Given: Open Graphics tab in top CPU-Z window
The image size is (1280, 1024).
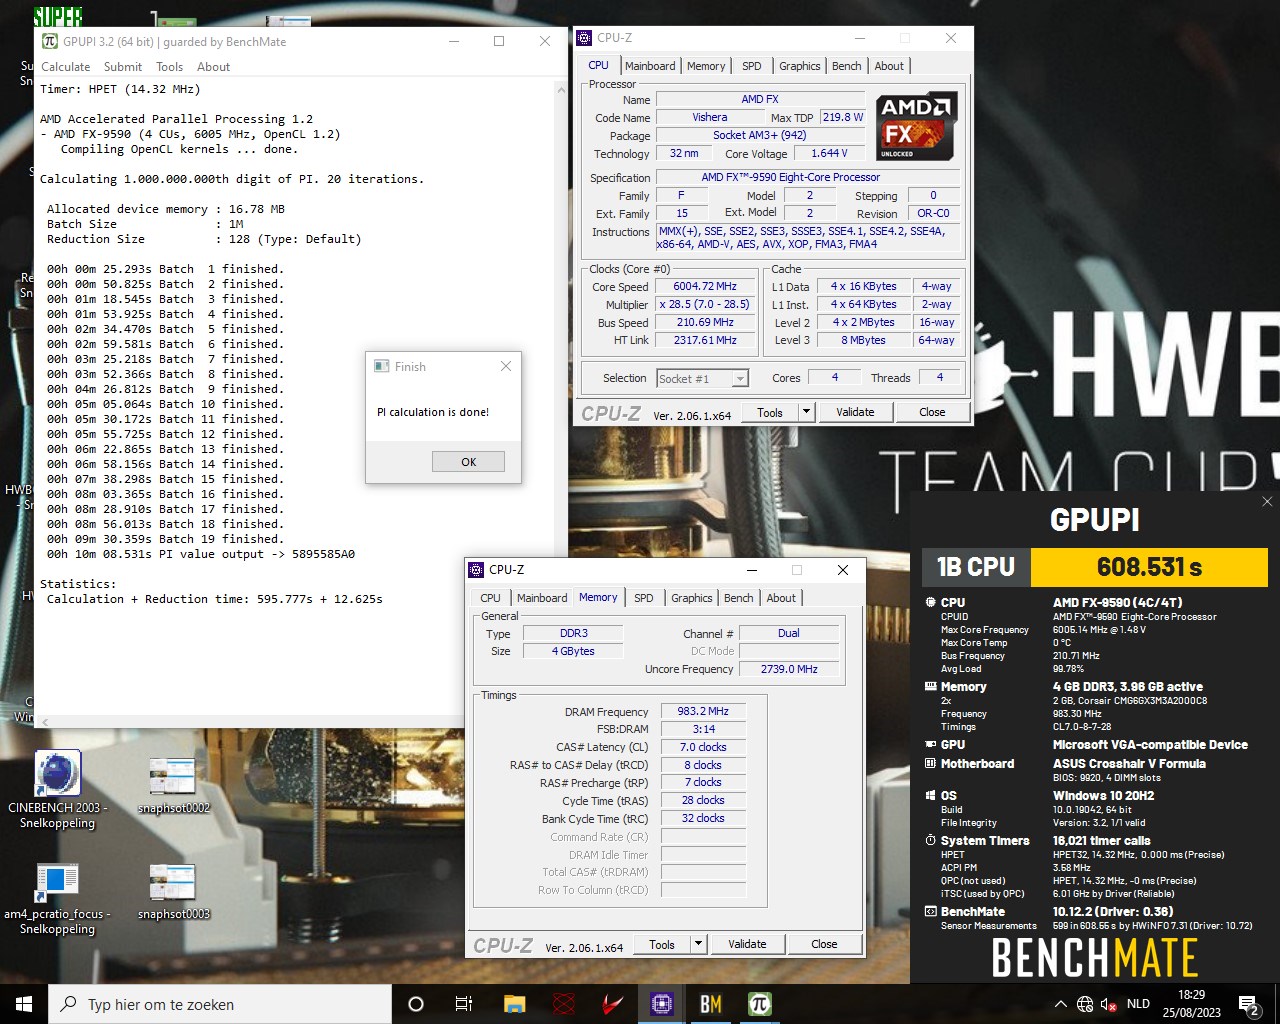Looking at the screenshot, I should pos(800,66).
